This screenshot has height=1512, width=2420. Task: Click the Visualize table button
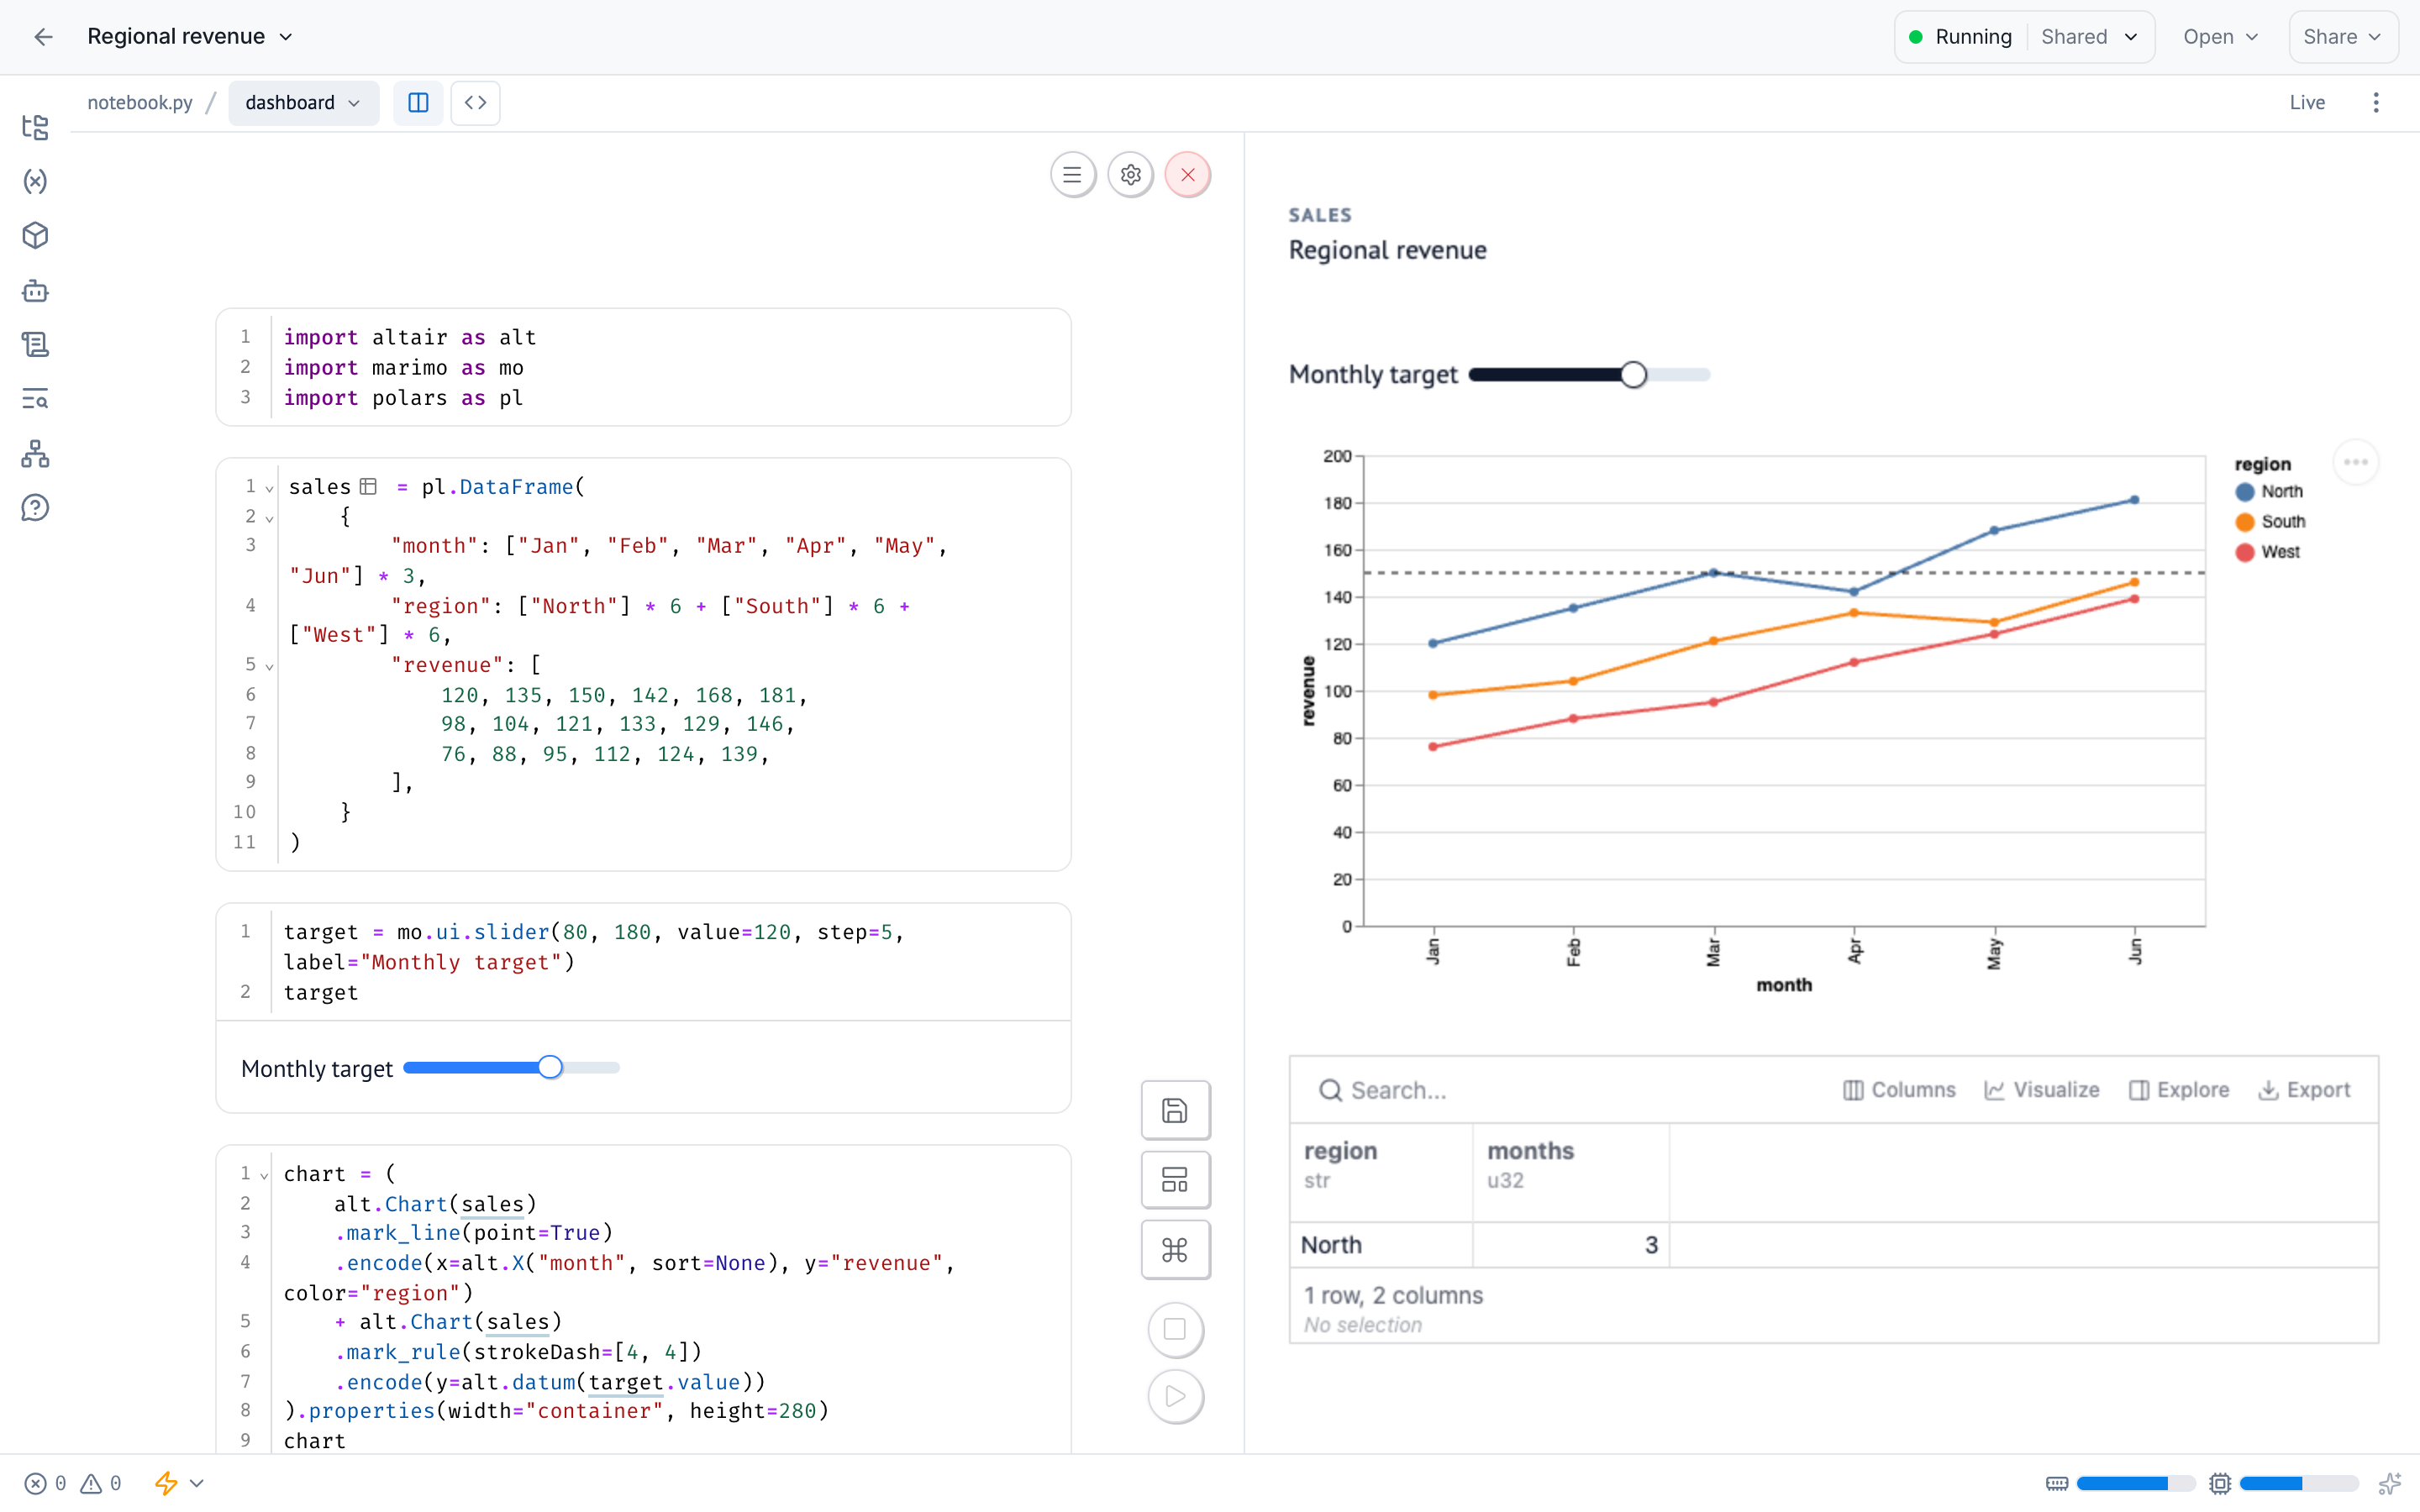pyautogui.click(x=2041, y=1090)
